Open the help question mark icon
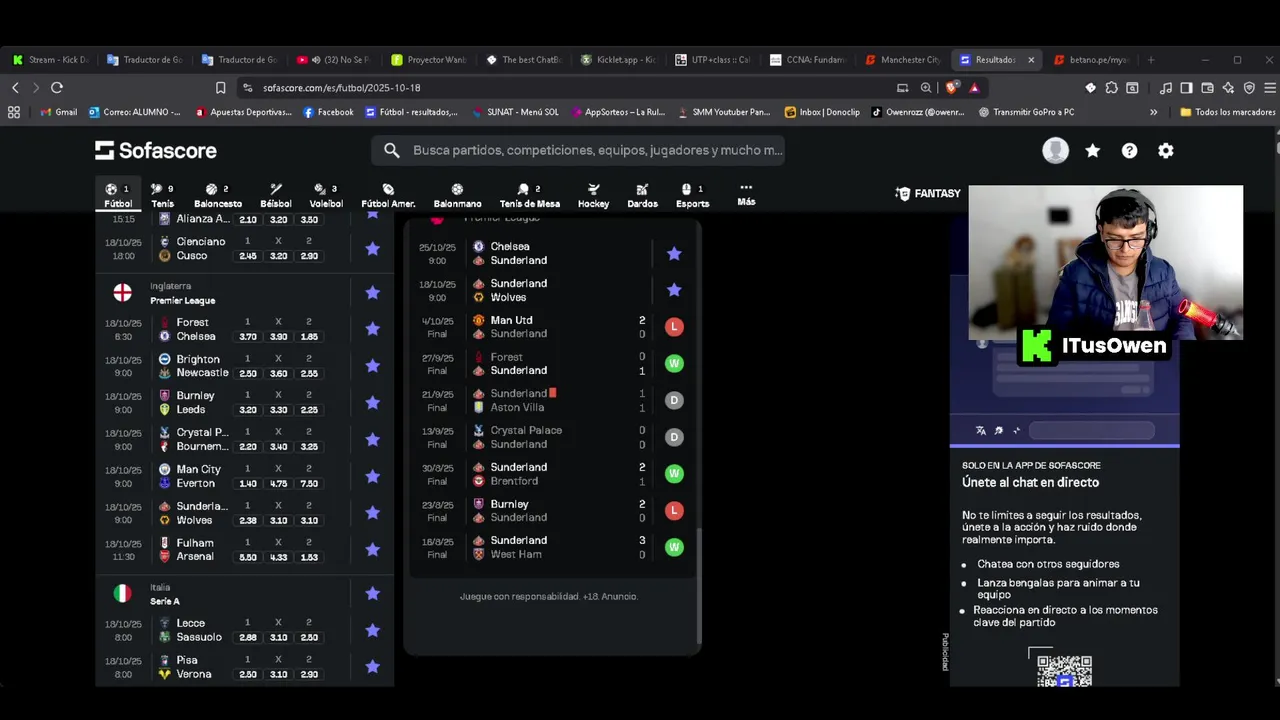The height and width of the screenshot is (720, 1280). (1129, 150)
